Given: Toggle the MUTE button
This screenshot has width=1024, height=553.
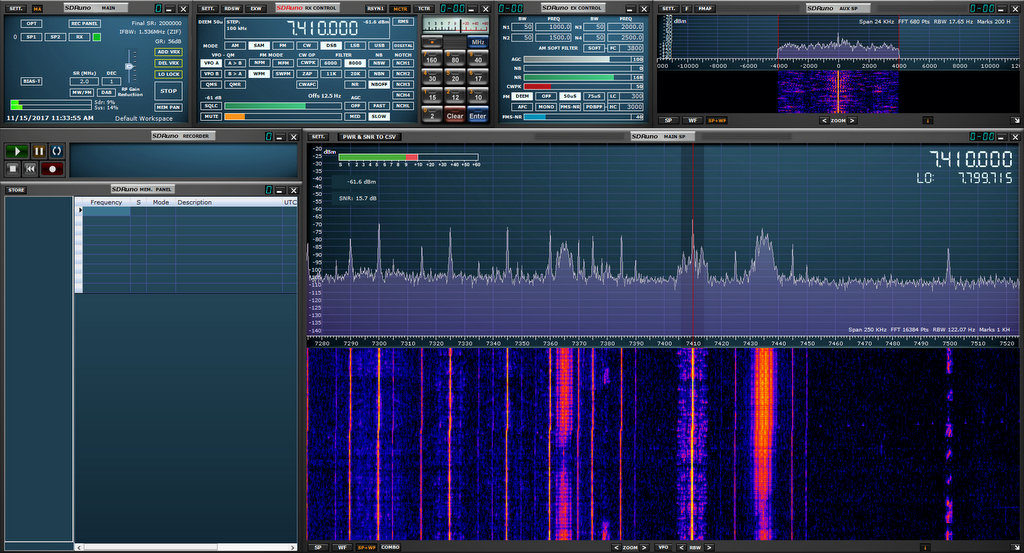Looking at the screenshot, I should [x=211, y=116].
